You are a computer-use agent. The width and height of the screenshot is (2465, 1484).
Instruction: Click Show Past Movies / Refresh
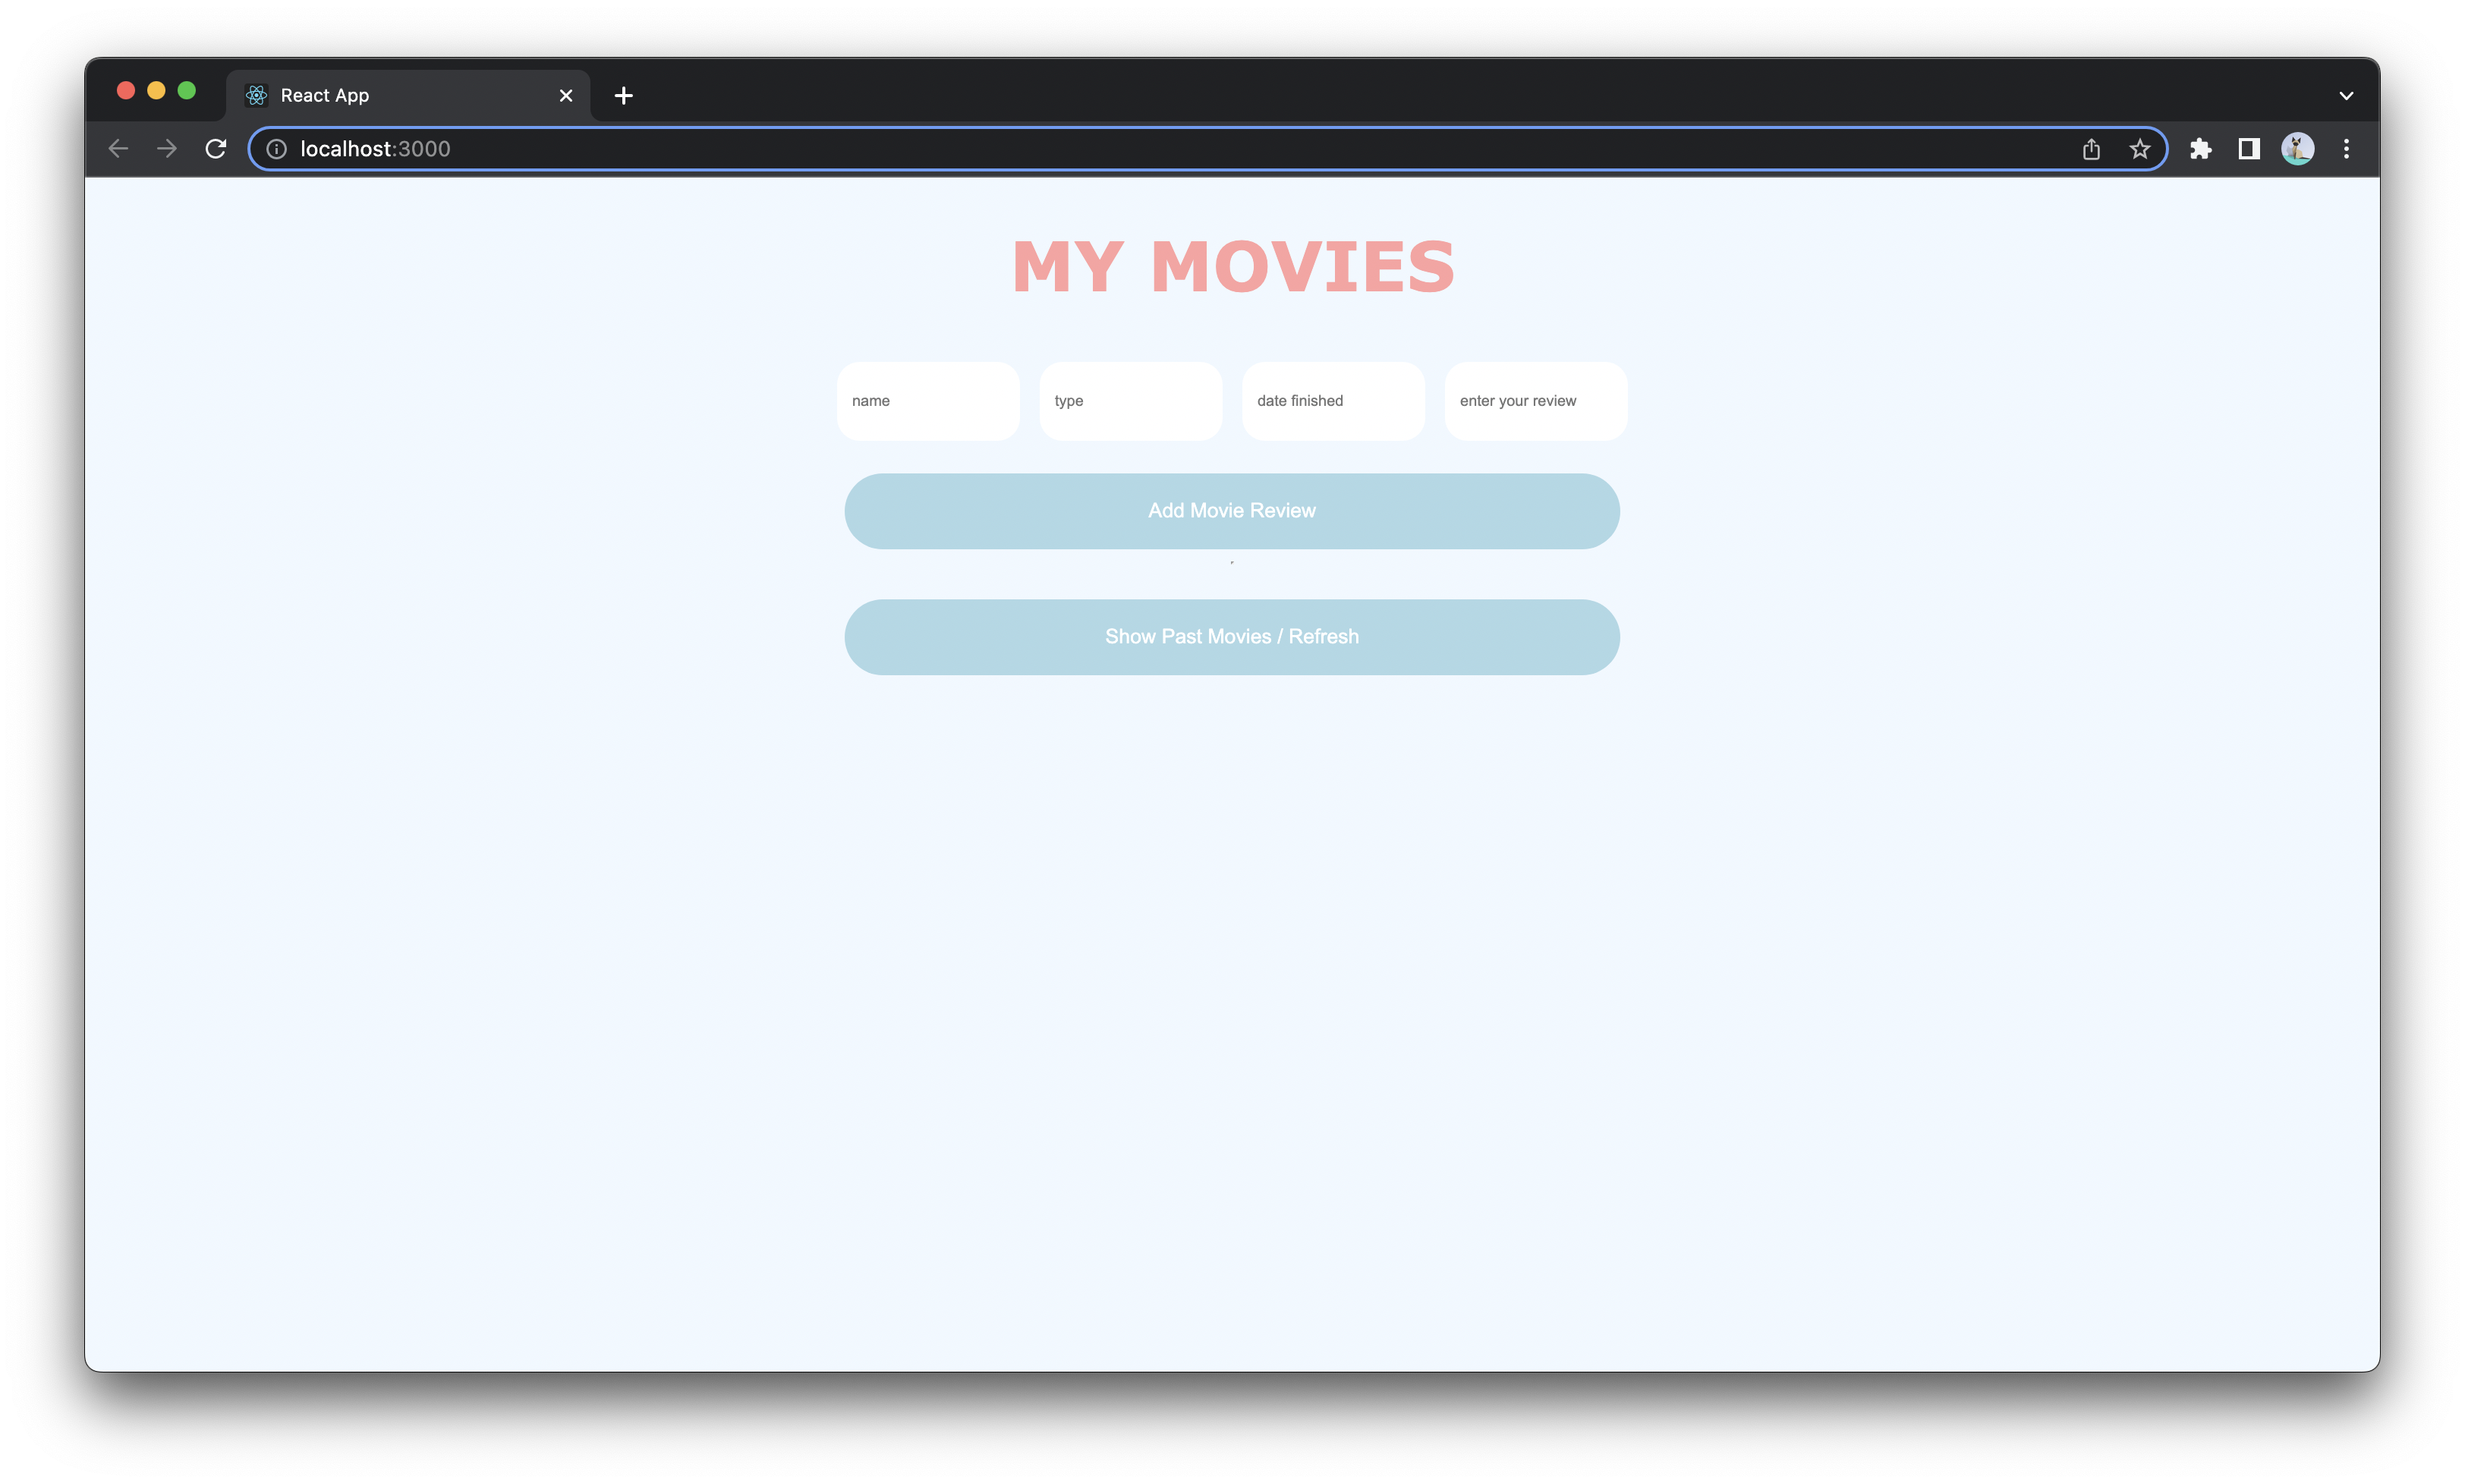pos(1232,636)
